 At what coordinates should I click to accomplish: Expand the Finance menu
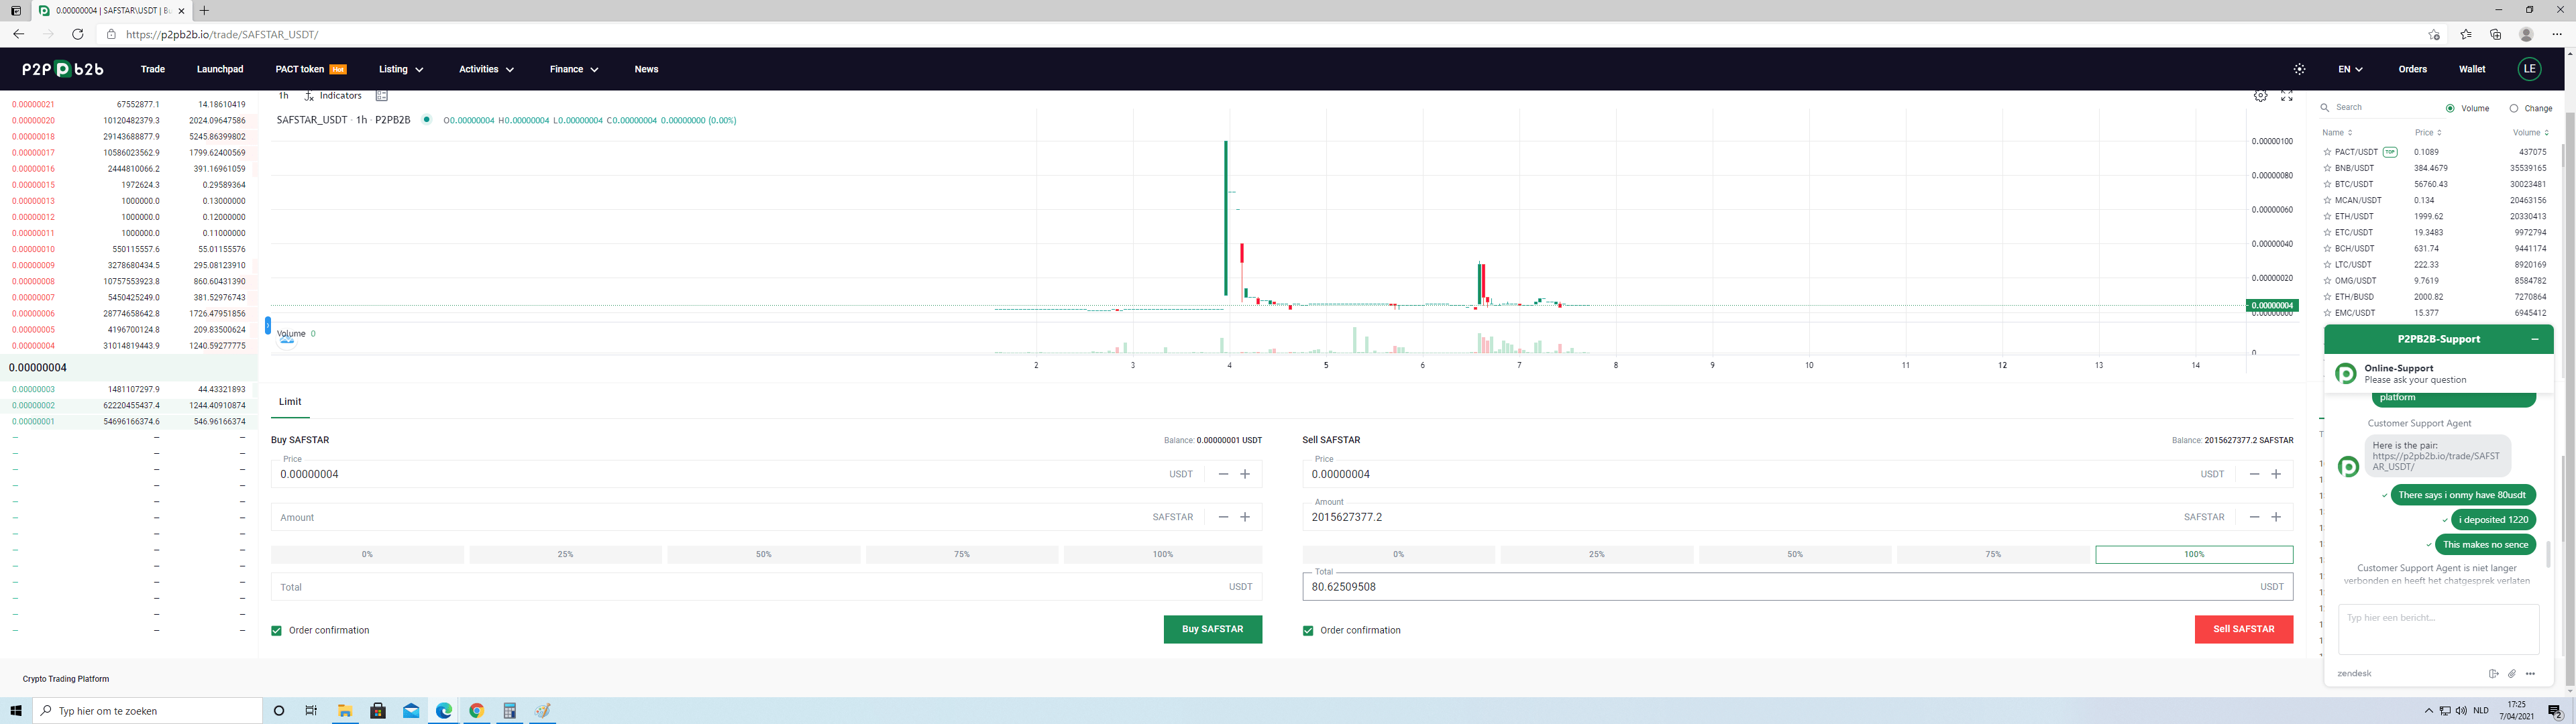pos(574,69)
